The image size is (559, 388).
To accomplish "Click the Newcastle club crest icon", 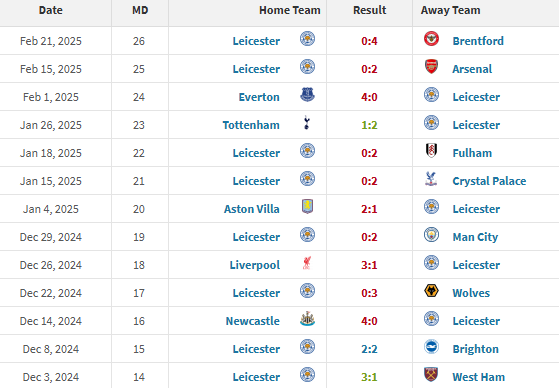I will (307, 319).
